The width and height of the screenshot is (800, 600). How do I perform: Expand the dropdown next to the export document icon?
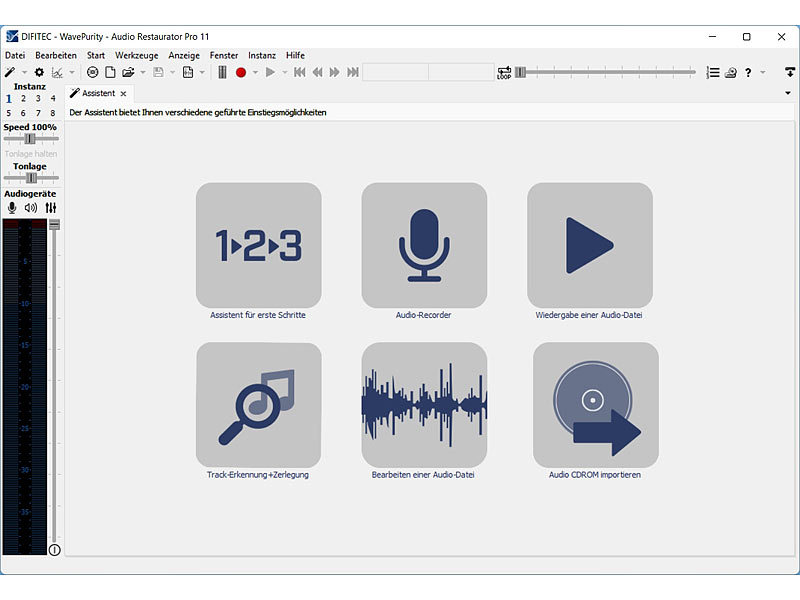[x=202, y=72]
